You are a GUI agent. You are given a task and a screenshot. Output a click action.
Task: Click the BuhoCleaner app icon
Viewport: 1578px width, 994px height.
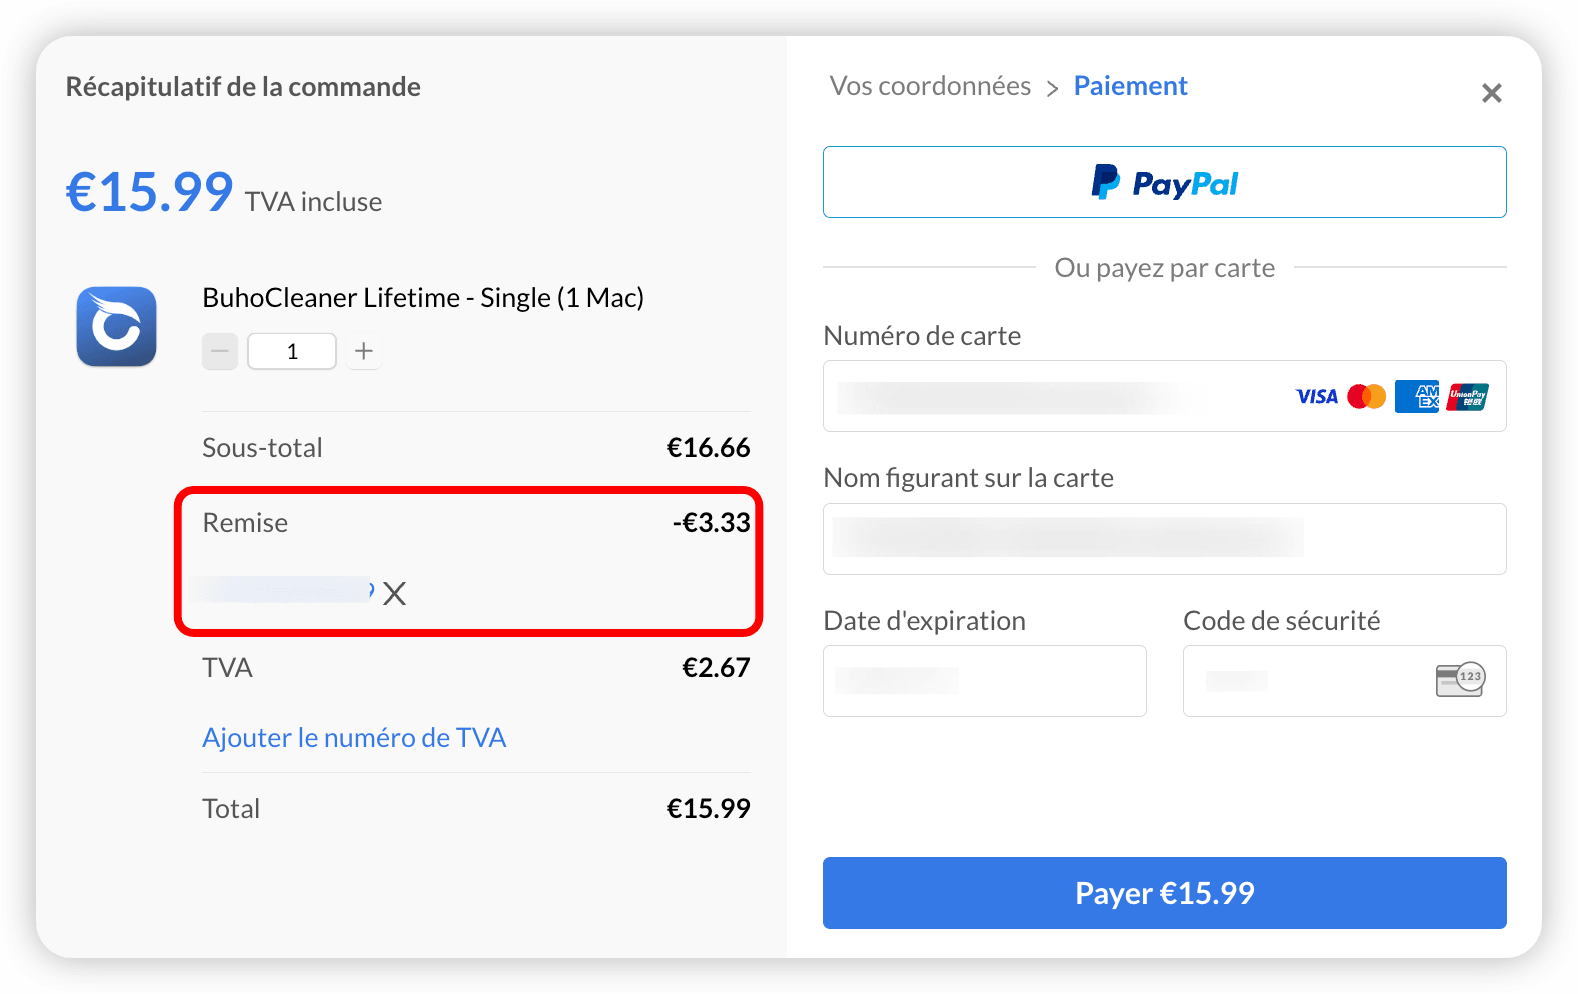[x=117, y=327]
